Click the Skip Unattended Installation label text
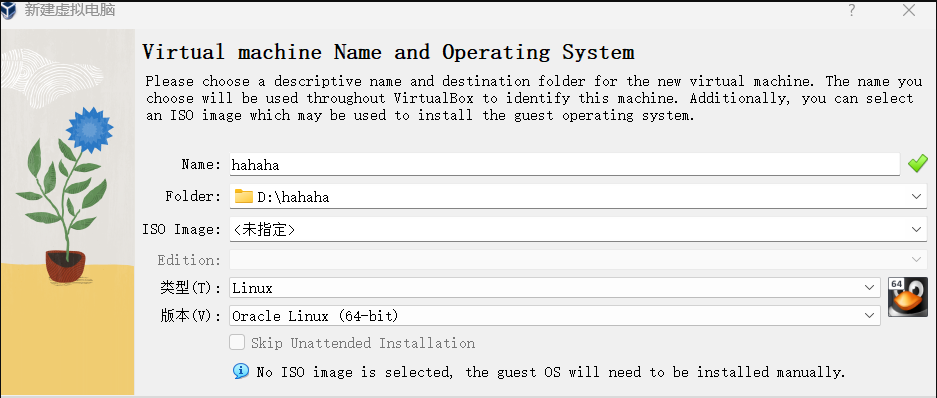 pos(363,343)
